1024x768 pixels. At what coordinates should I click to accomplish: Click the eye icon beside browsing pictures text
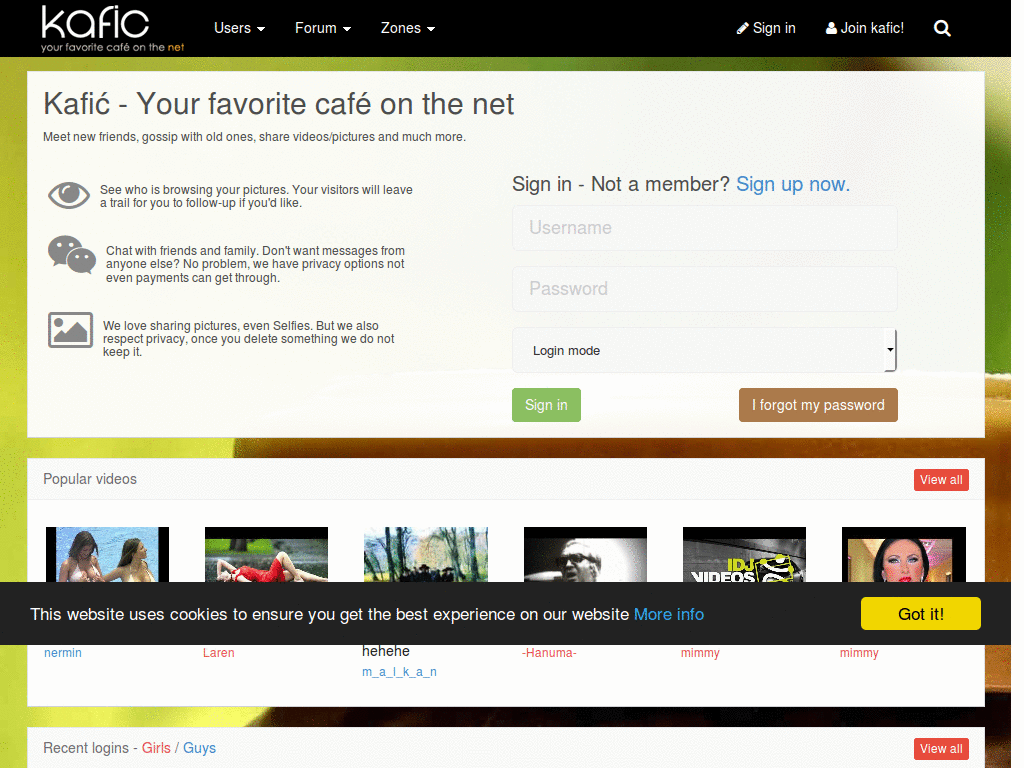[69, 195]
